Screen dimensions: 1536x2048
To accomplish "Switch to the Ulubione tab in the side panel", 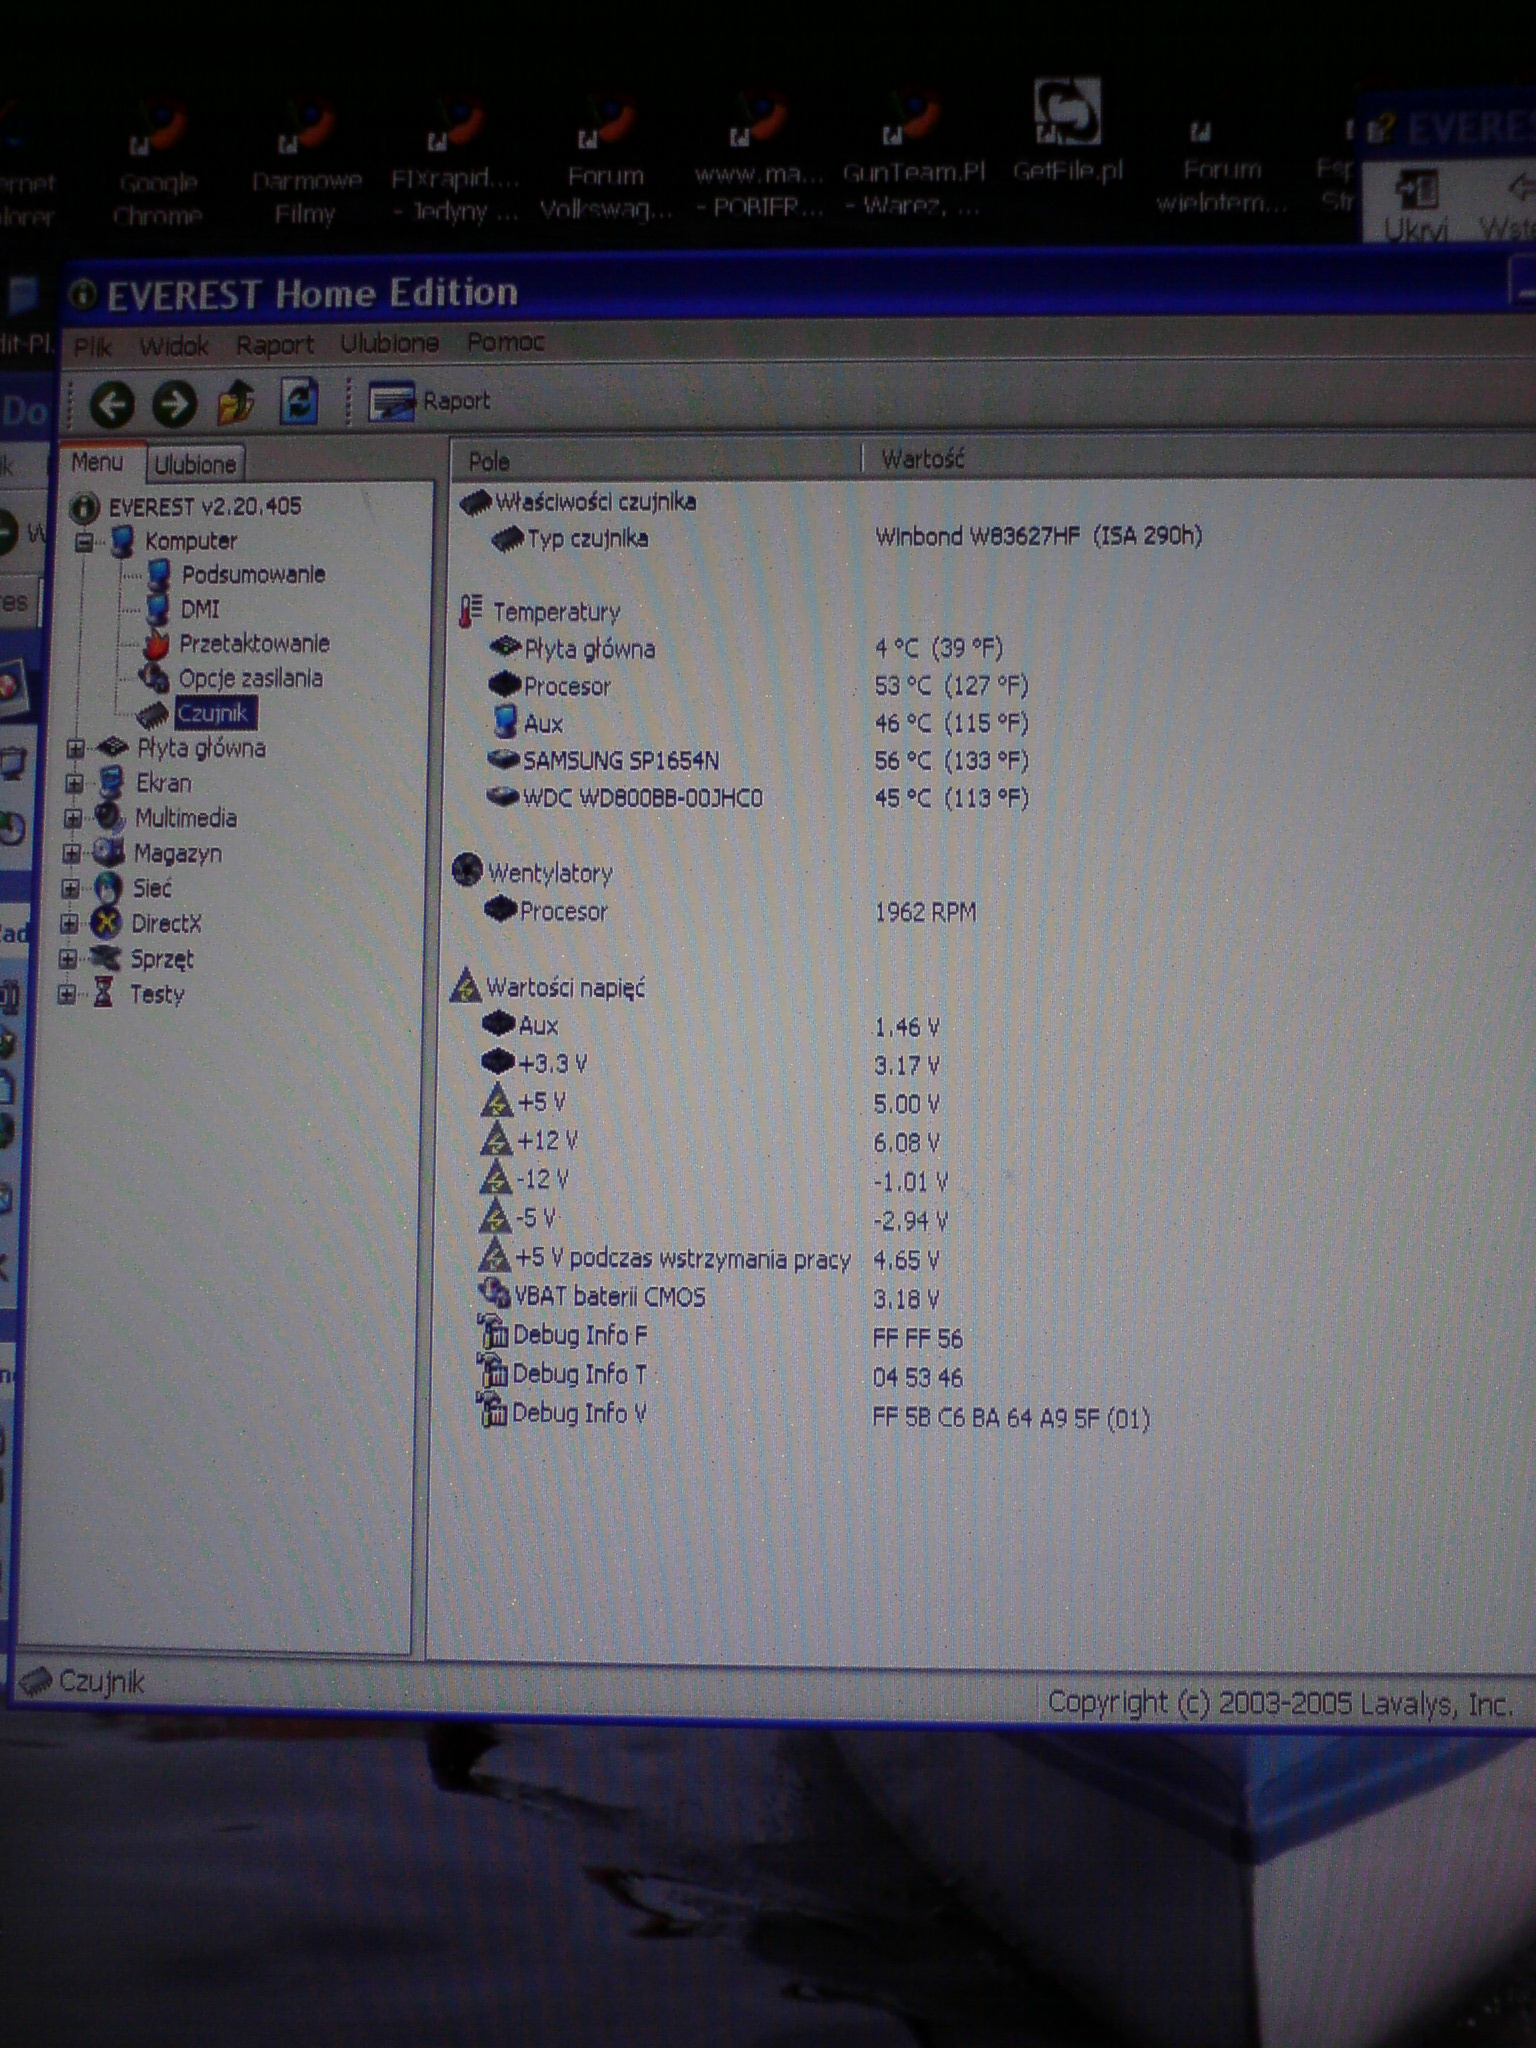I will [x=196, y=464].
